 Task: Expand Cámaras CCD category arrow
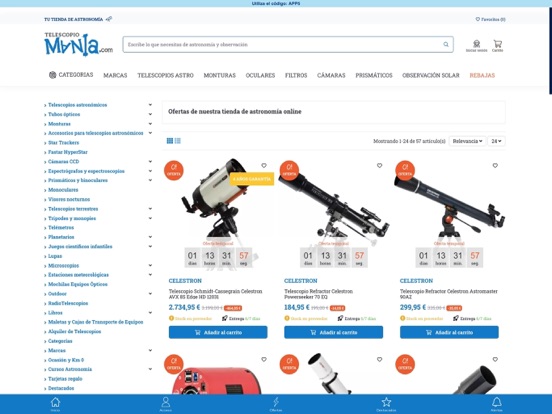click(x=150, y=161)
